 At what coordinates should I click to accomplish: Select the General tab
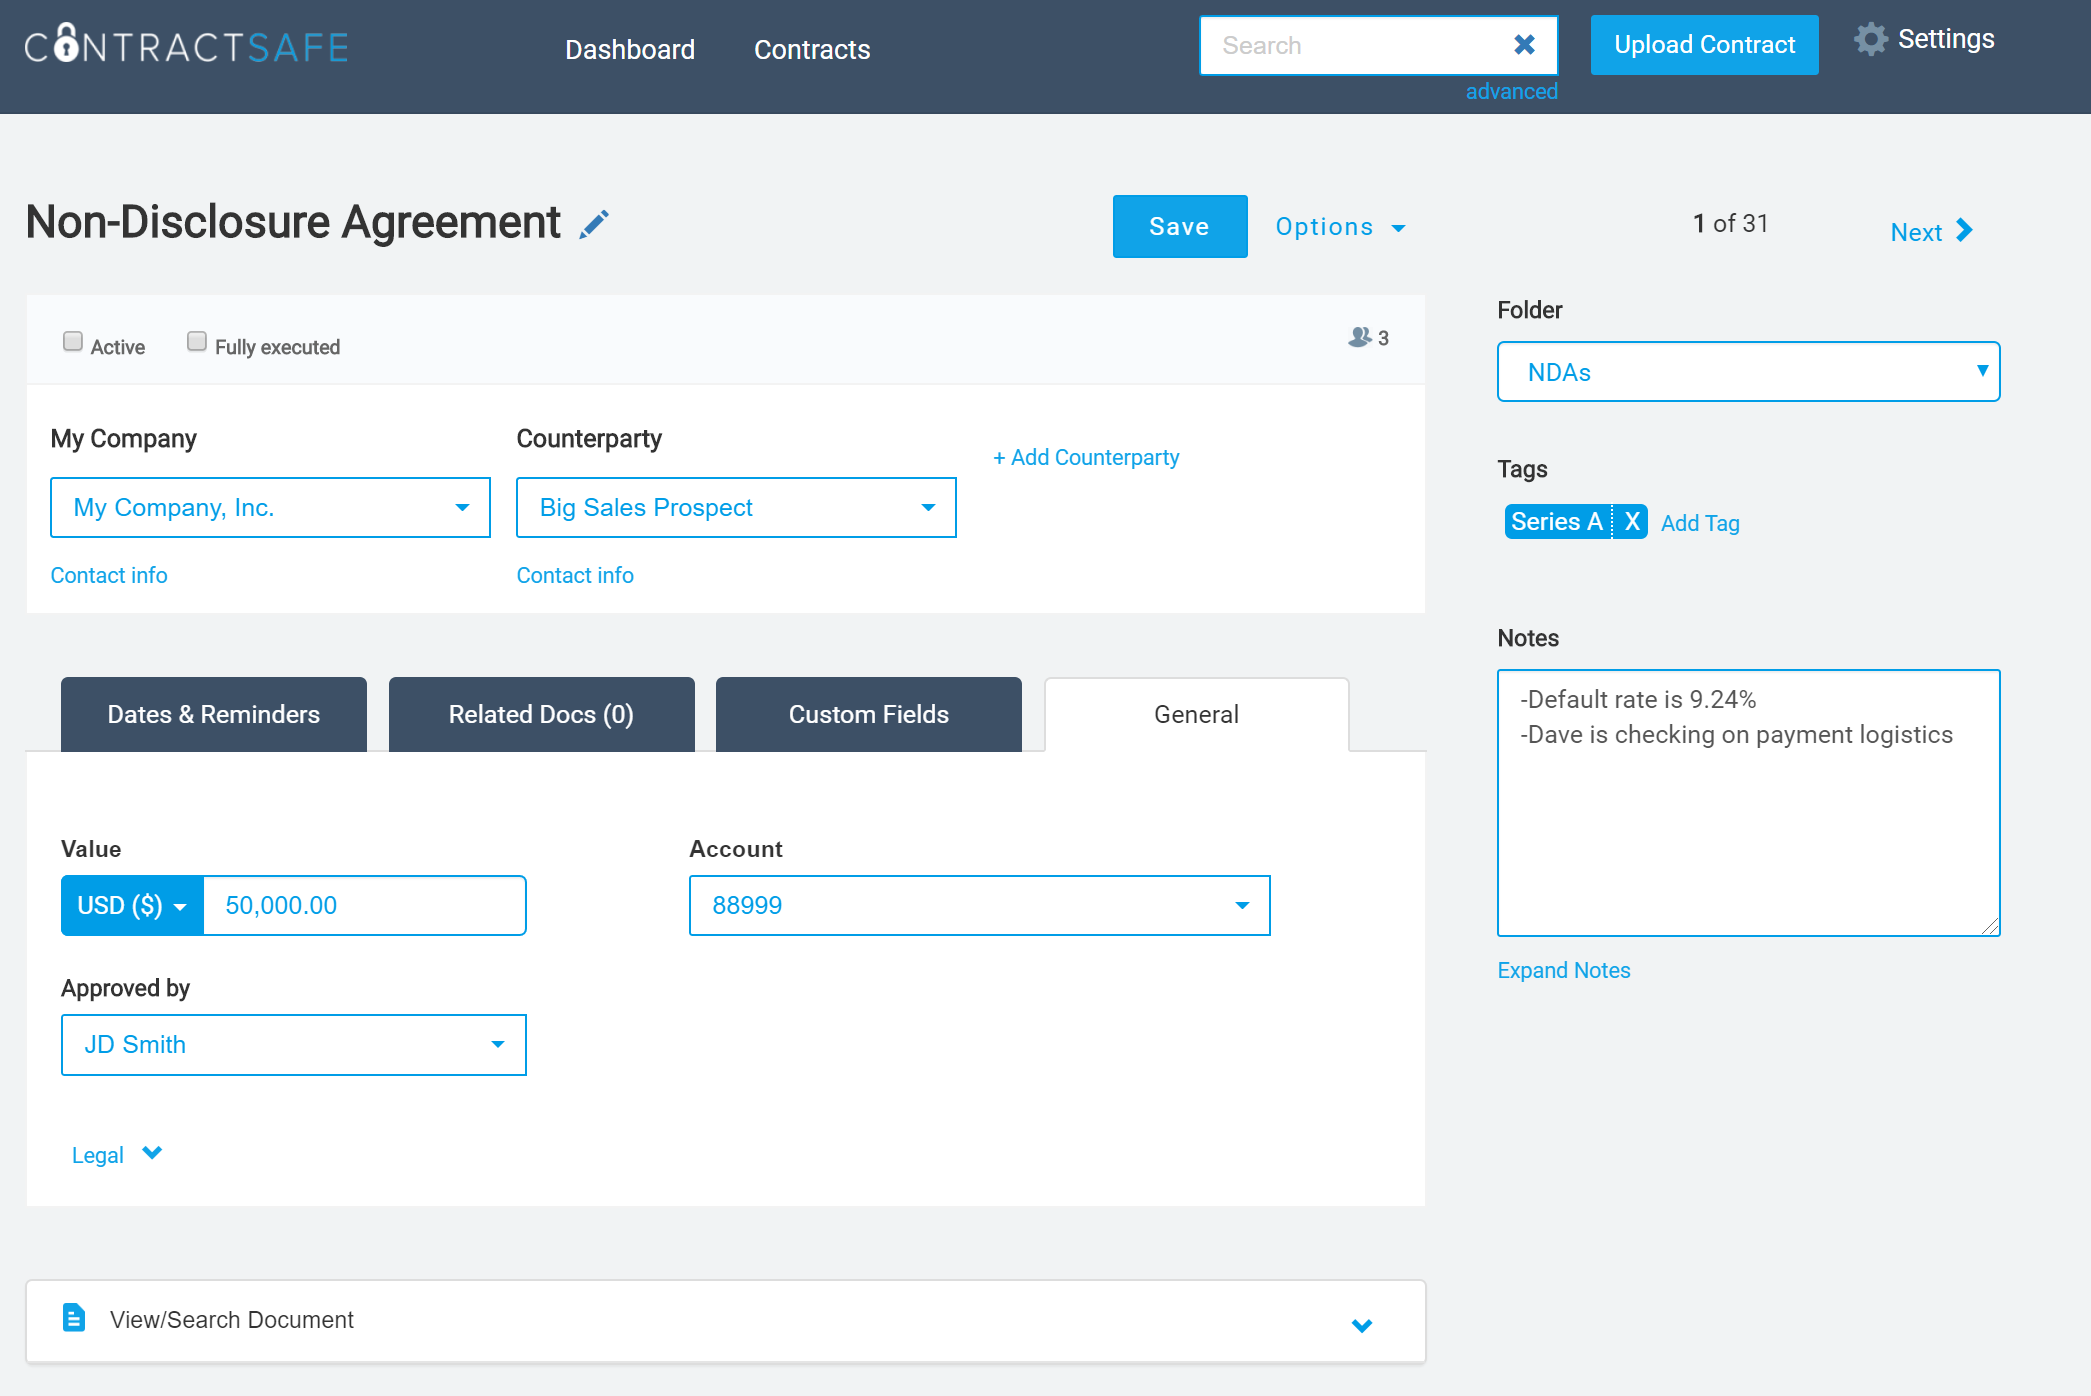click(x=1196, y=714)
